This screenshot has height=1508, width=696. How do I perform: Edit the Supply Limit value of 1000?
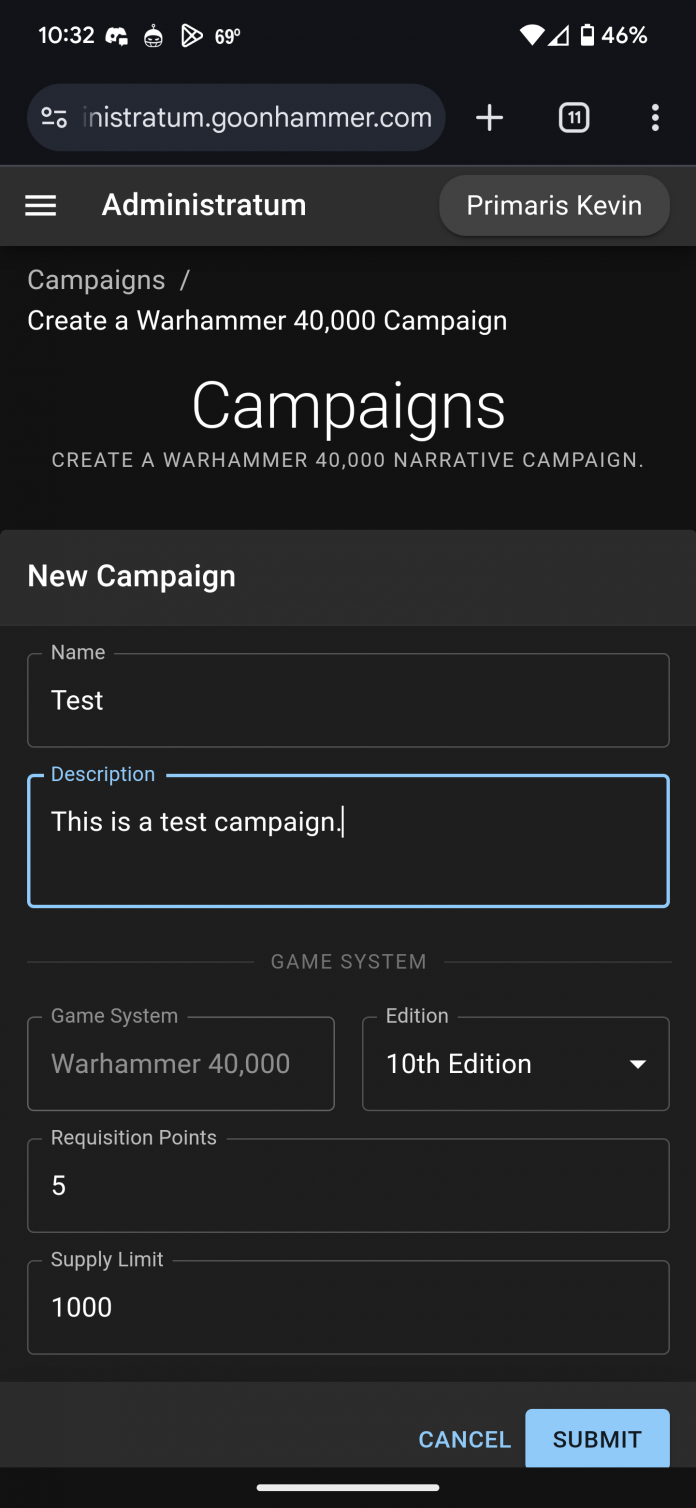pyautogui.click(x=348, y=1307)
